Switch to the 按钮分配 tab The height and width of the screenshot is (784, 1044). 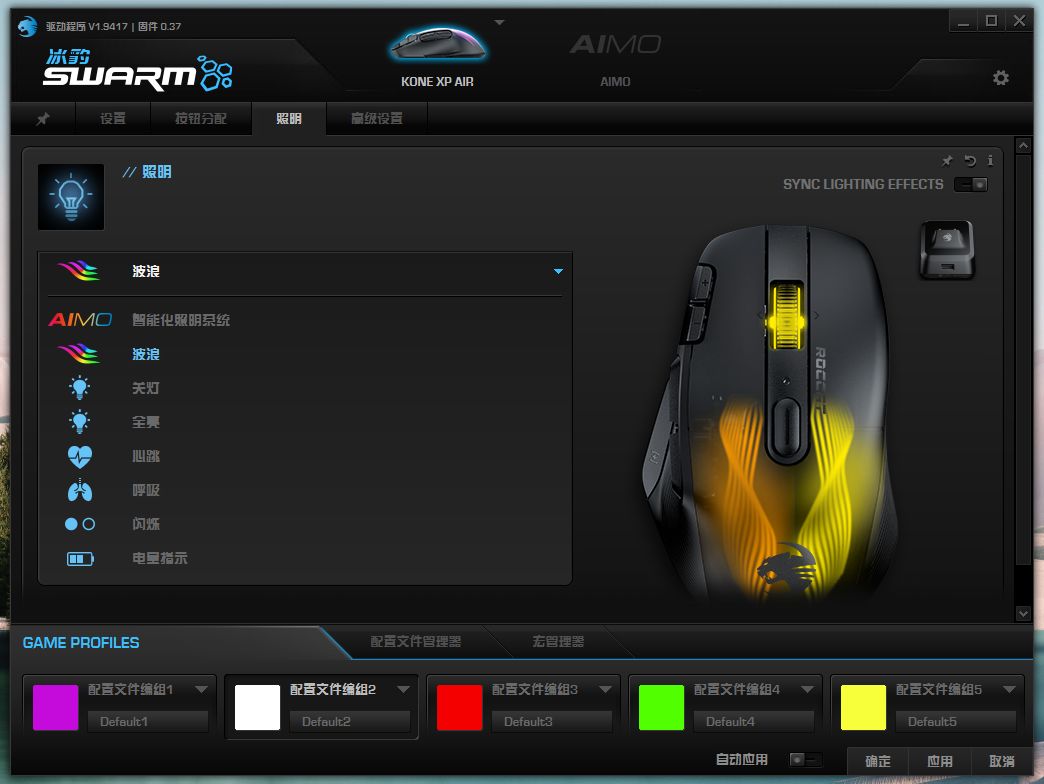[x=200, y=118]
